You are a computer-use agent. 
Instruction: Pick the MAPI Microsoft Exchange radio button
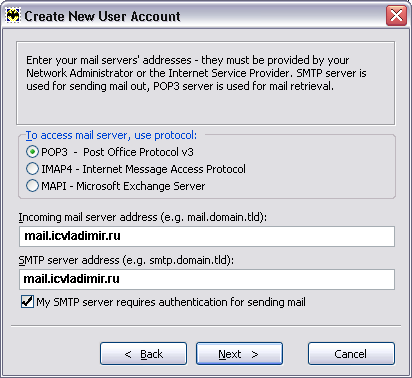coord(32,186)
